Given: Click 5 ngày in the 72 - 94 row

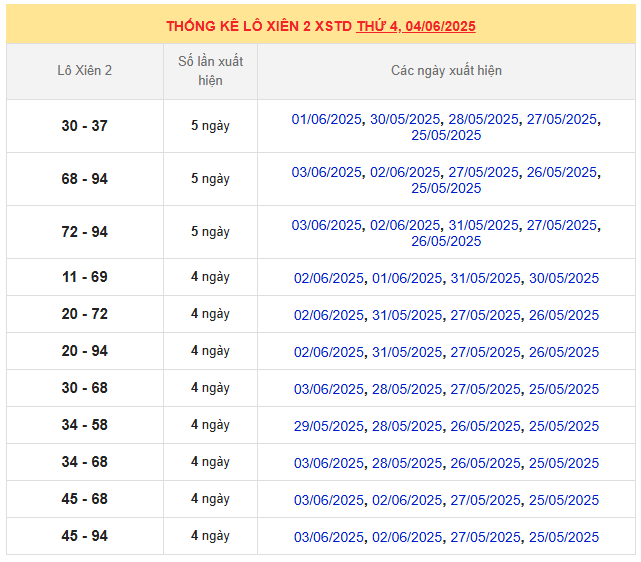Looking at the screenshot, I should click(x=210, y=232).
